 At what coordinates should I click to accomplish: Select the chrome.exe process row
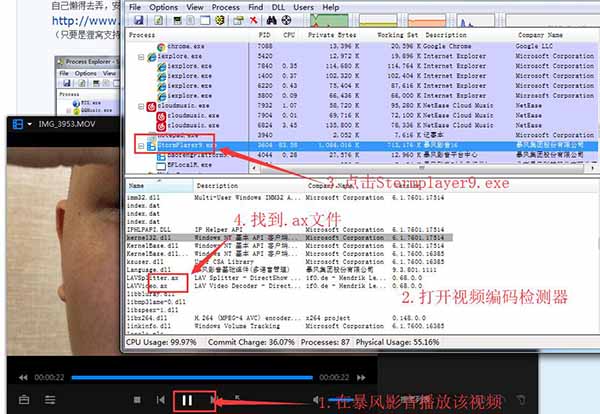pos(362,46)
